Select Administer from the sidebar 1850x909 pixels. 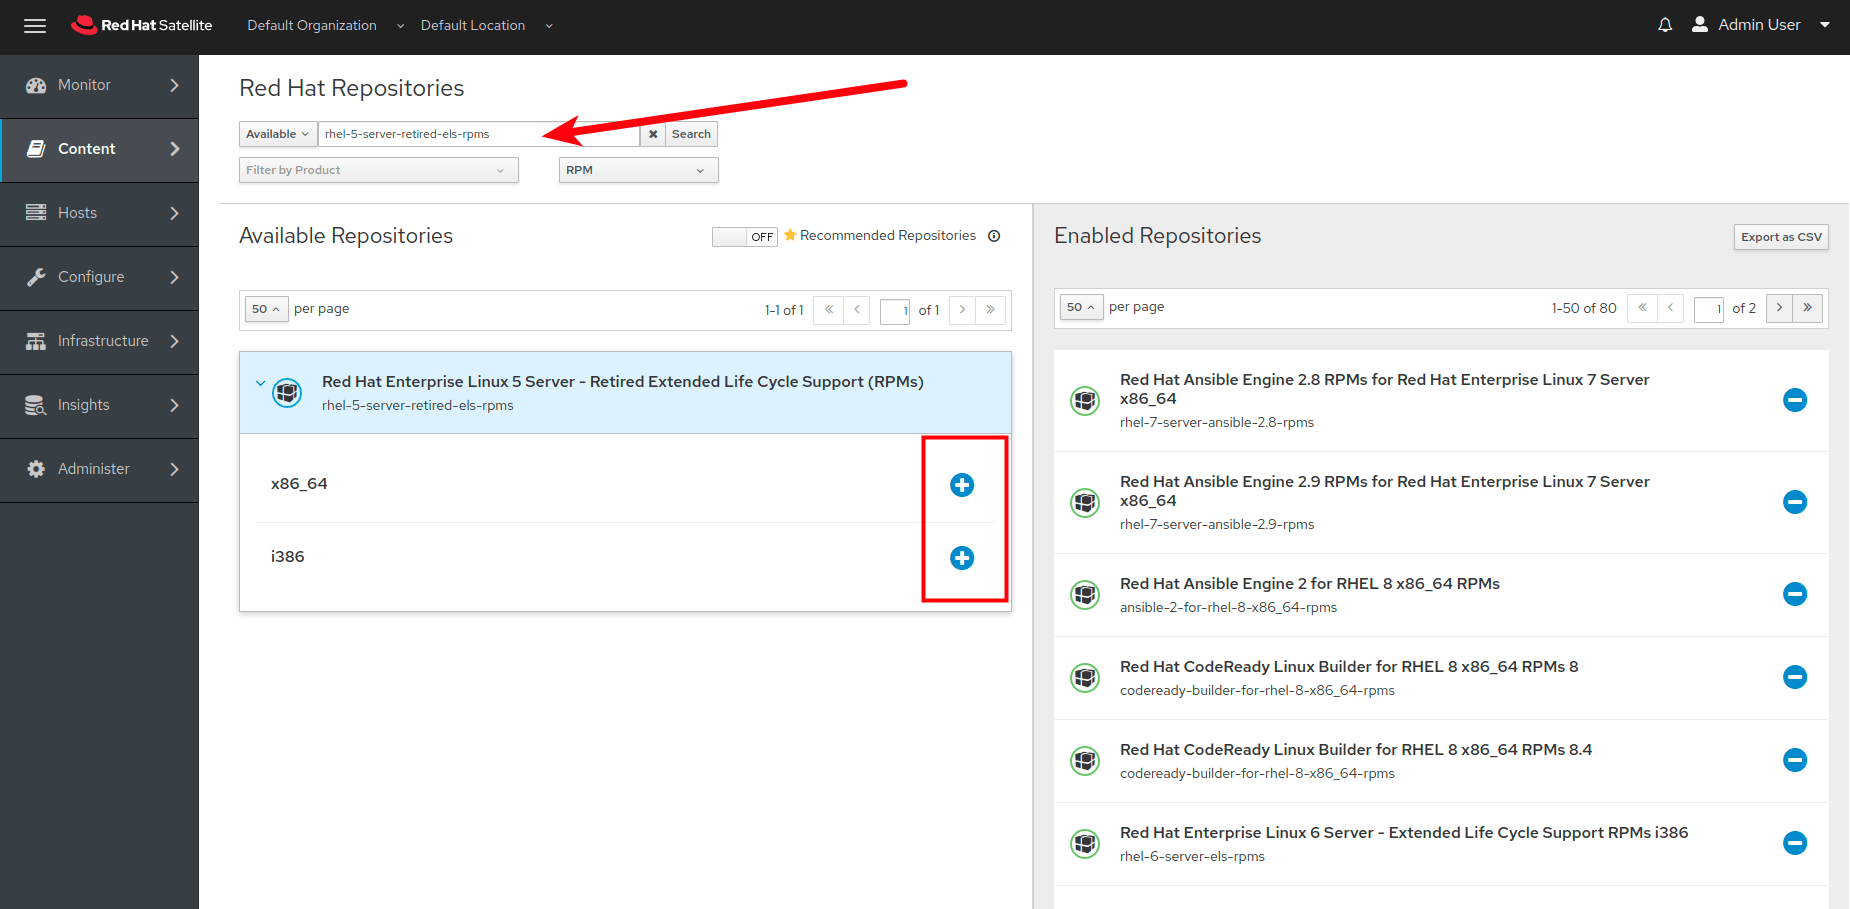tap(36, 468)
